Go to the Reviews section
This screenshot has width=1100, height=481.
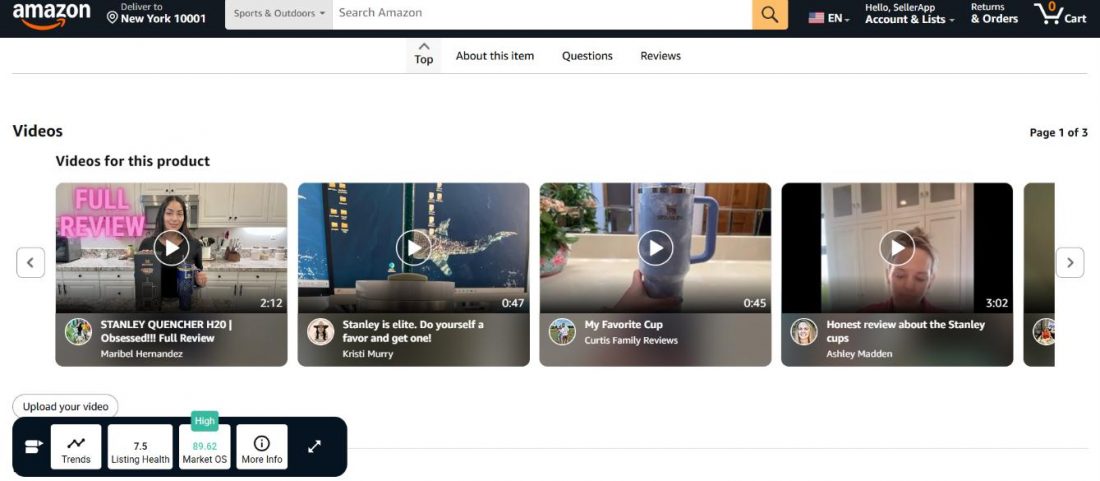660,56
